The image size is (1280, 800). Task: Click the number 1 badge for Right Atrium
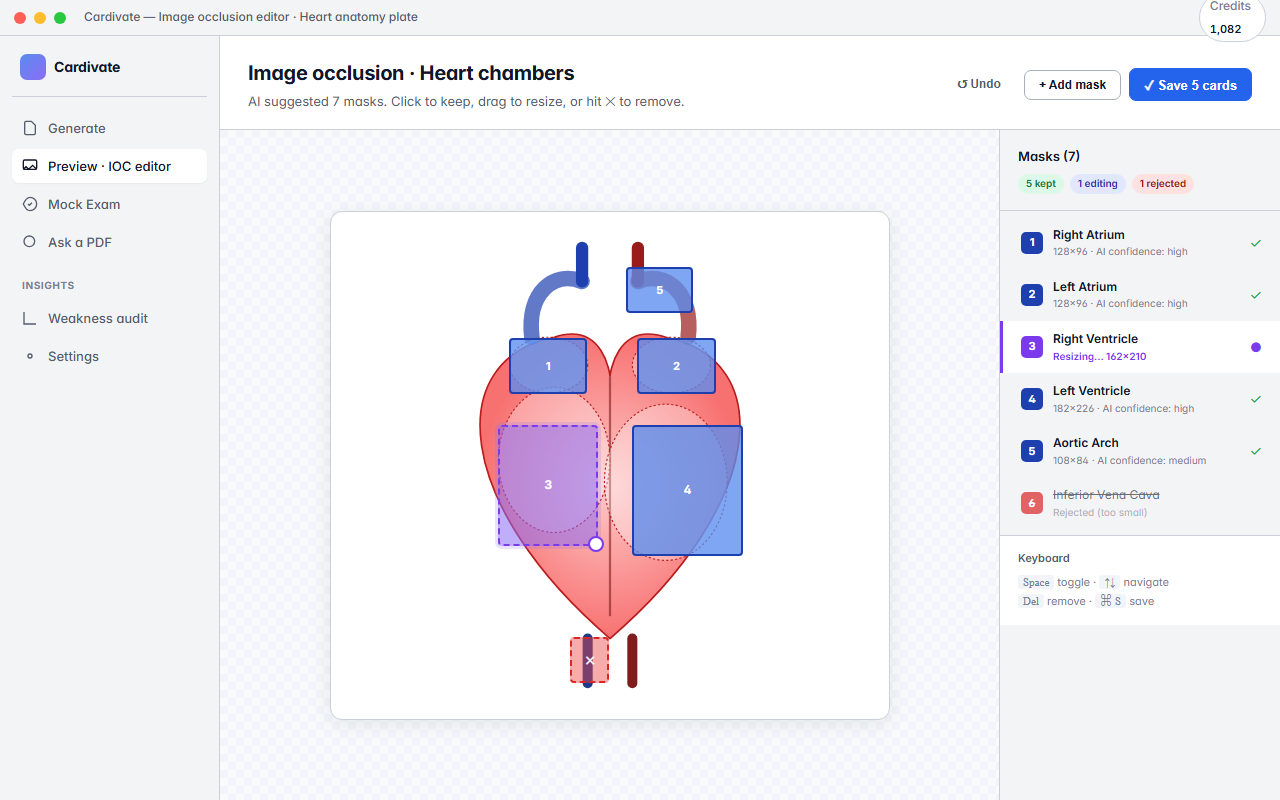click(1032, 243)
